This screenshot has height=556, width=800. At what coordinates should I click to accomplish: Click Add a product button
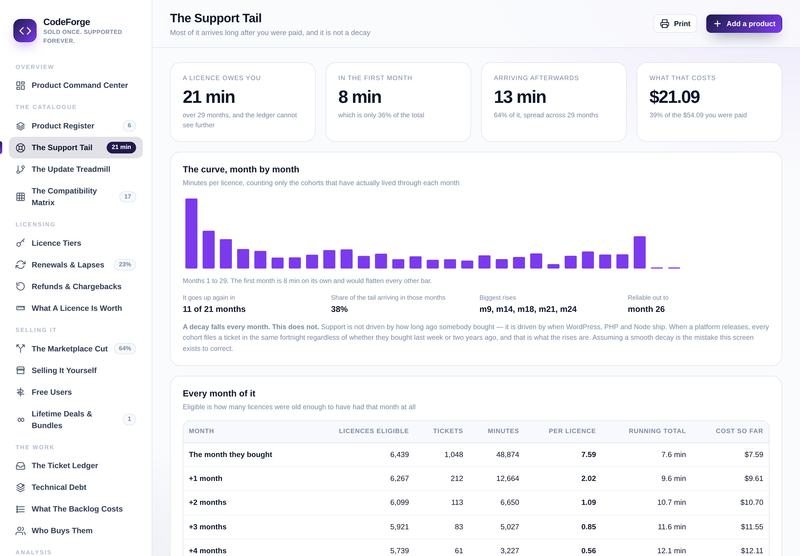(x=744, y=24)
